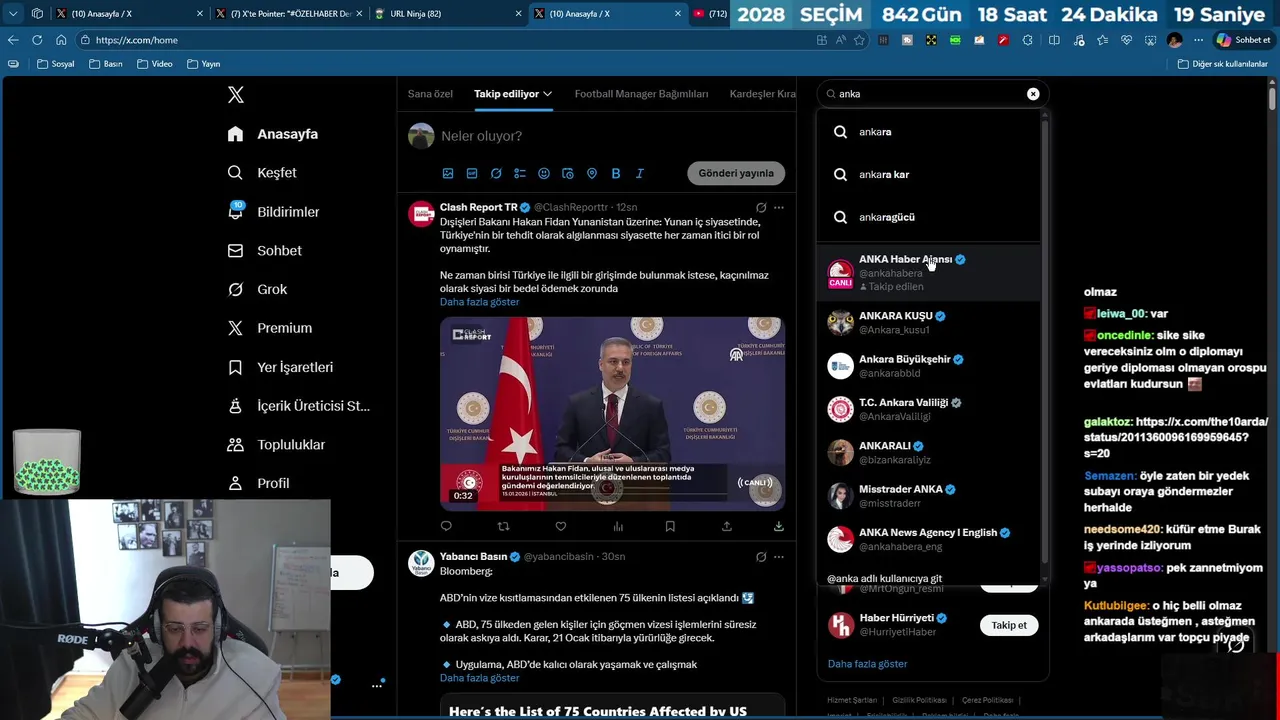Image resolution: width=1280 pixels, height=720 pixels.
Task: Go to Anasayfa in the X sidebar
Action: 273,134
